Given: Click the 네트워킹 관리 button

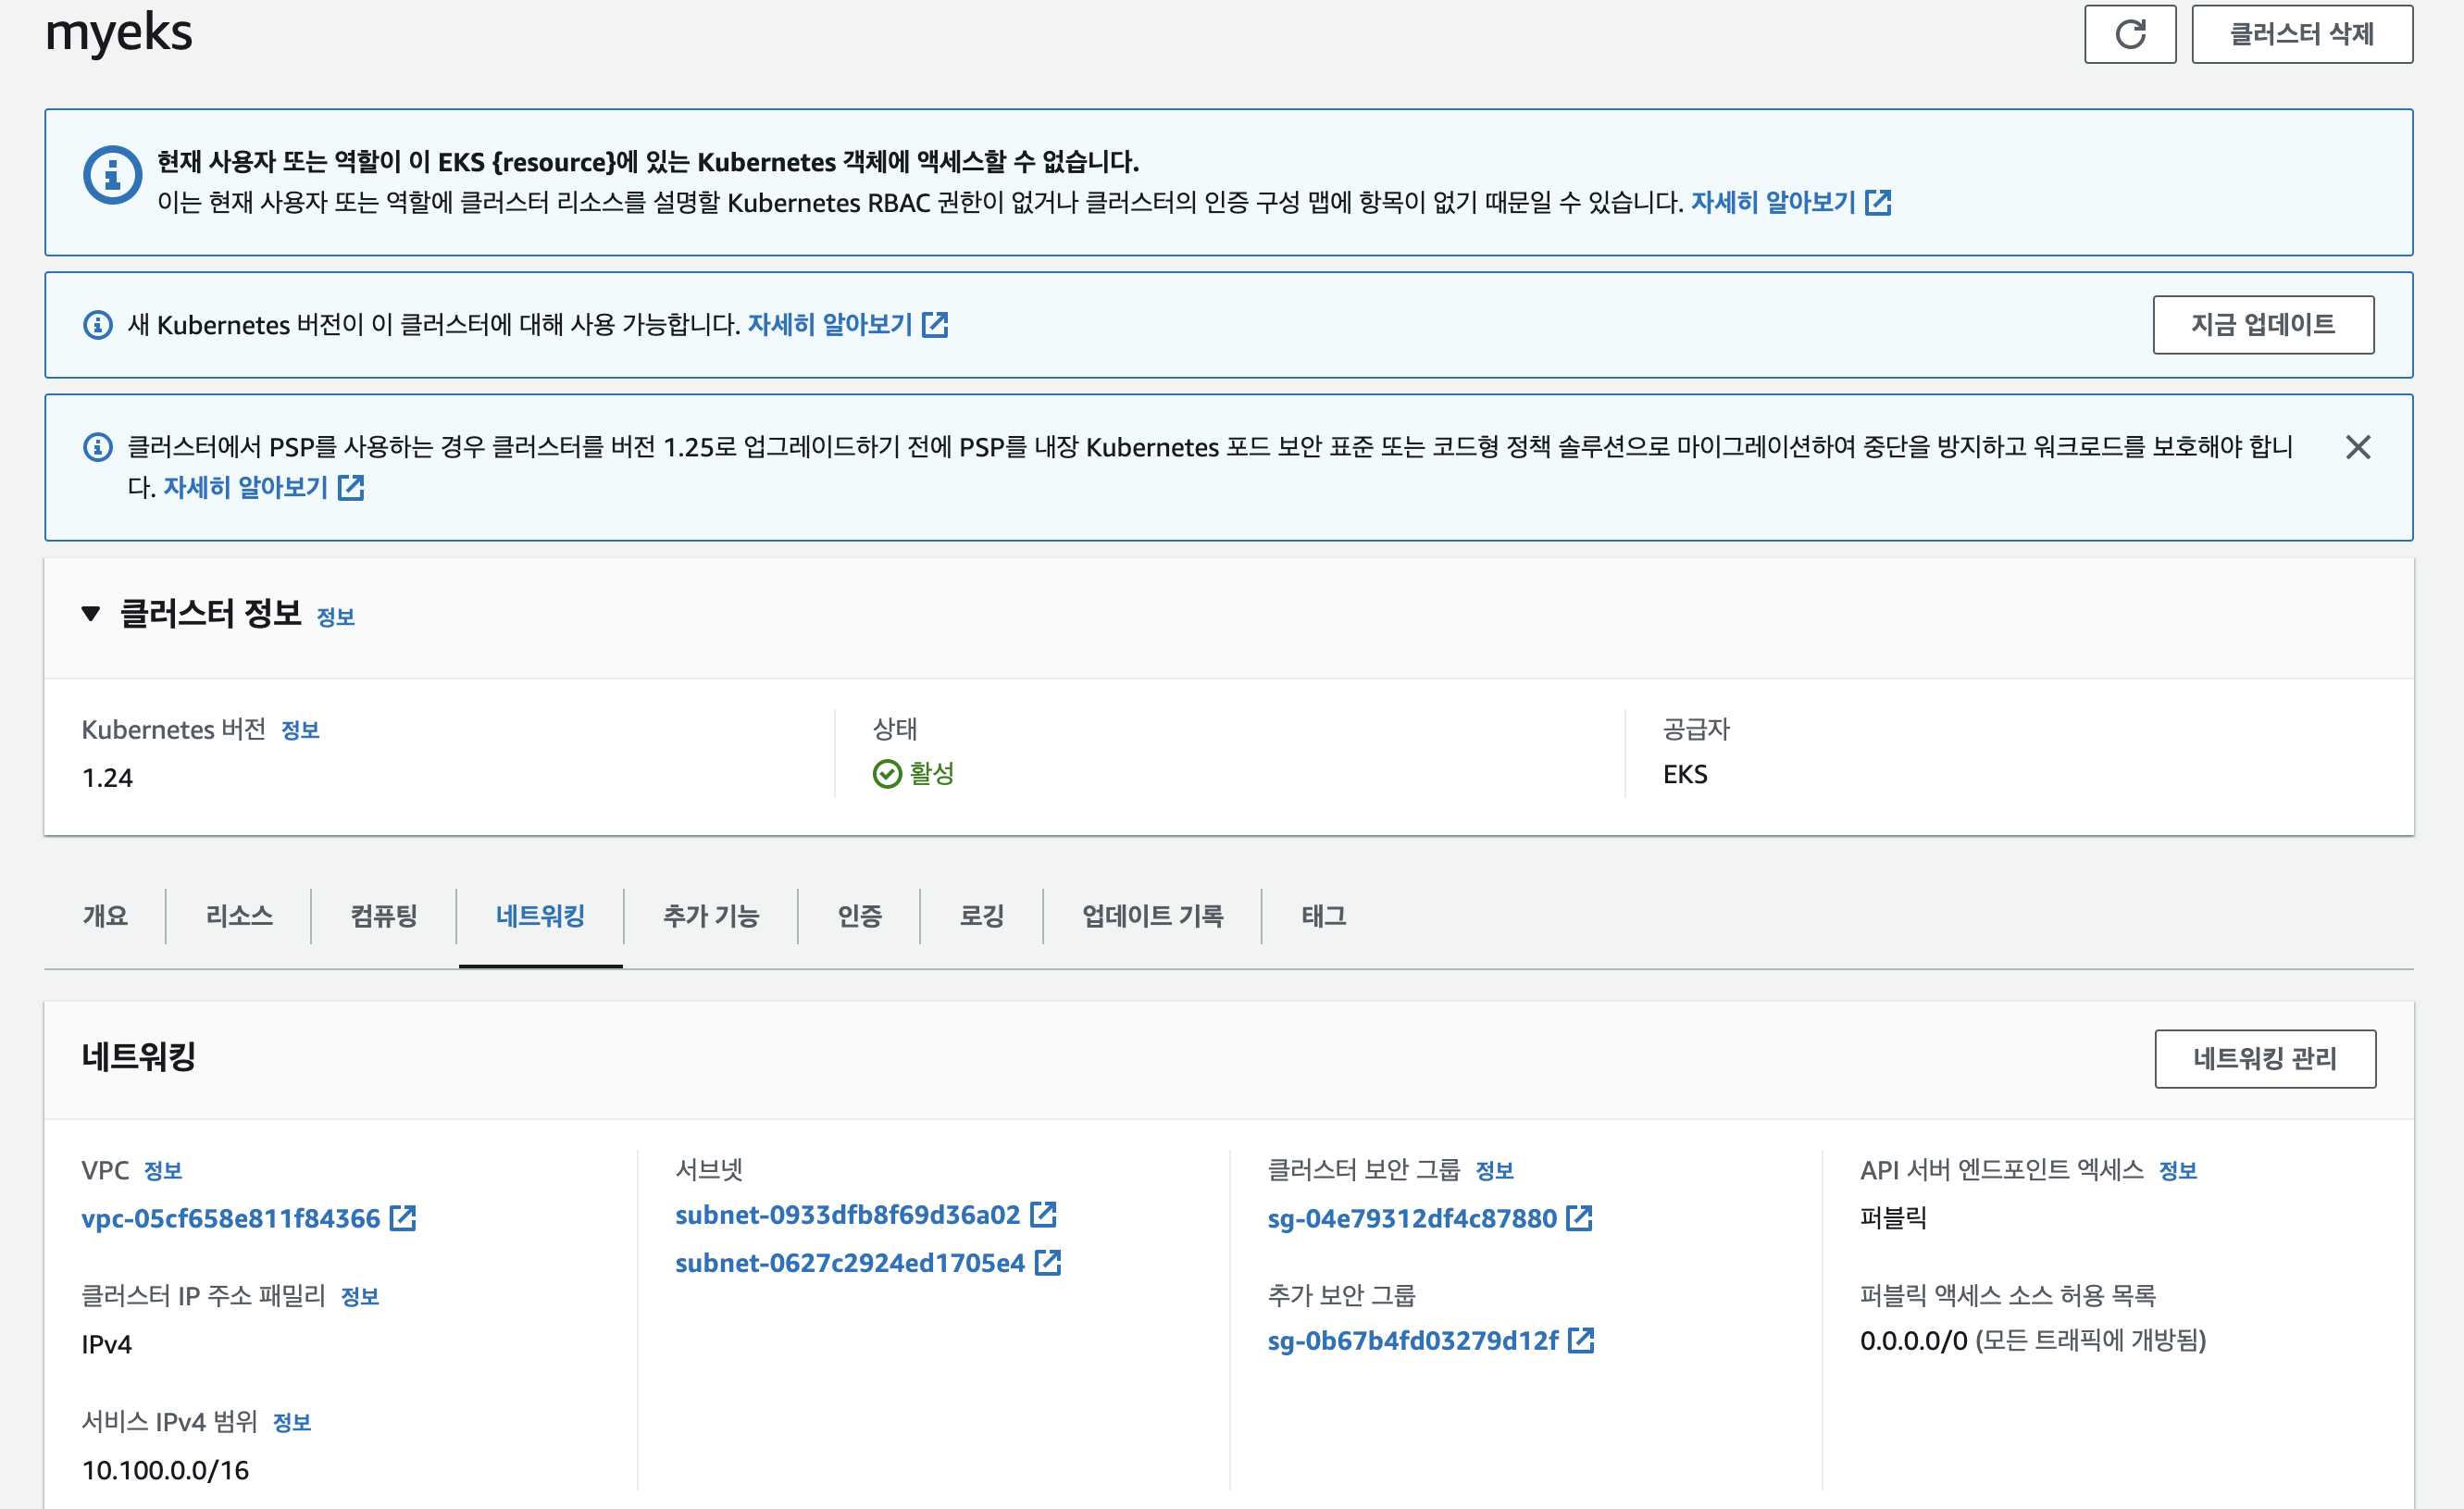Looking at the screenshot, I should (x=2264, y=1058).
